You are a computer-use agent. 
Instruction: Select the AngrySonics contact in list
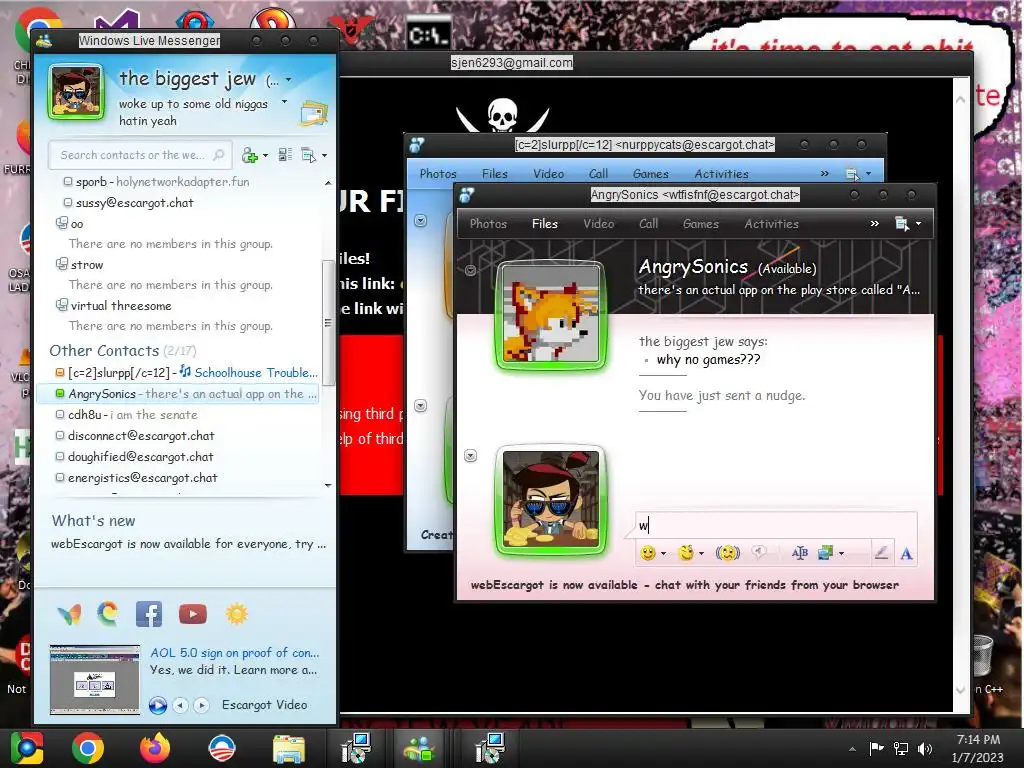click(178, 394)
